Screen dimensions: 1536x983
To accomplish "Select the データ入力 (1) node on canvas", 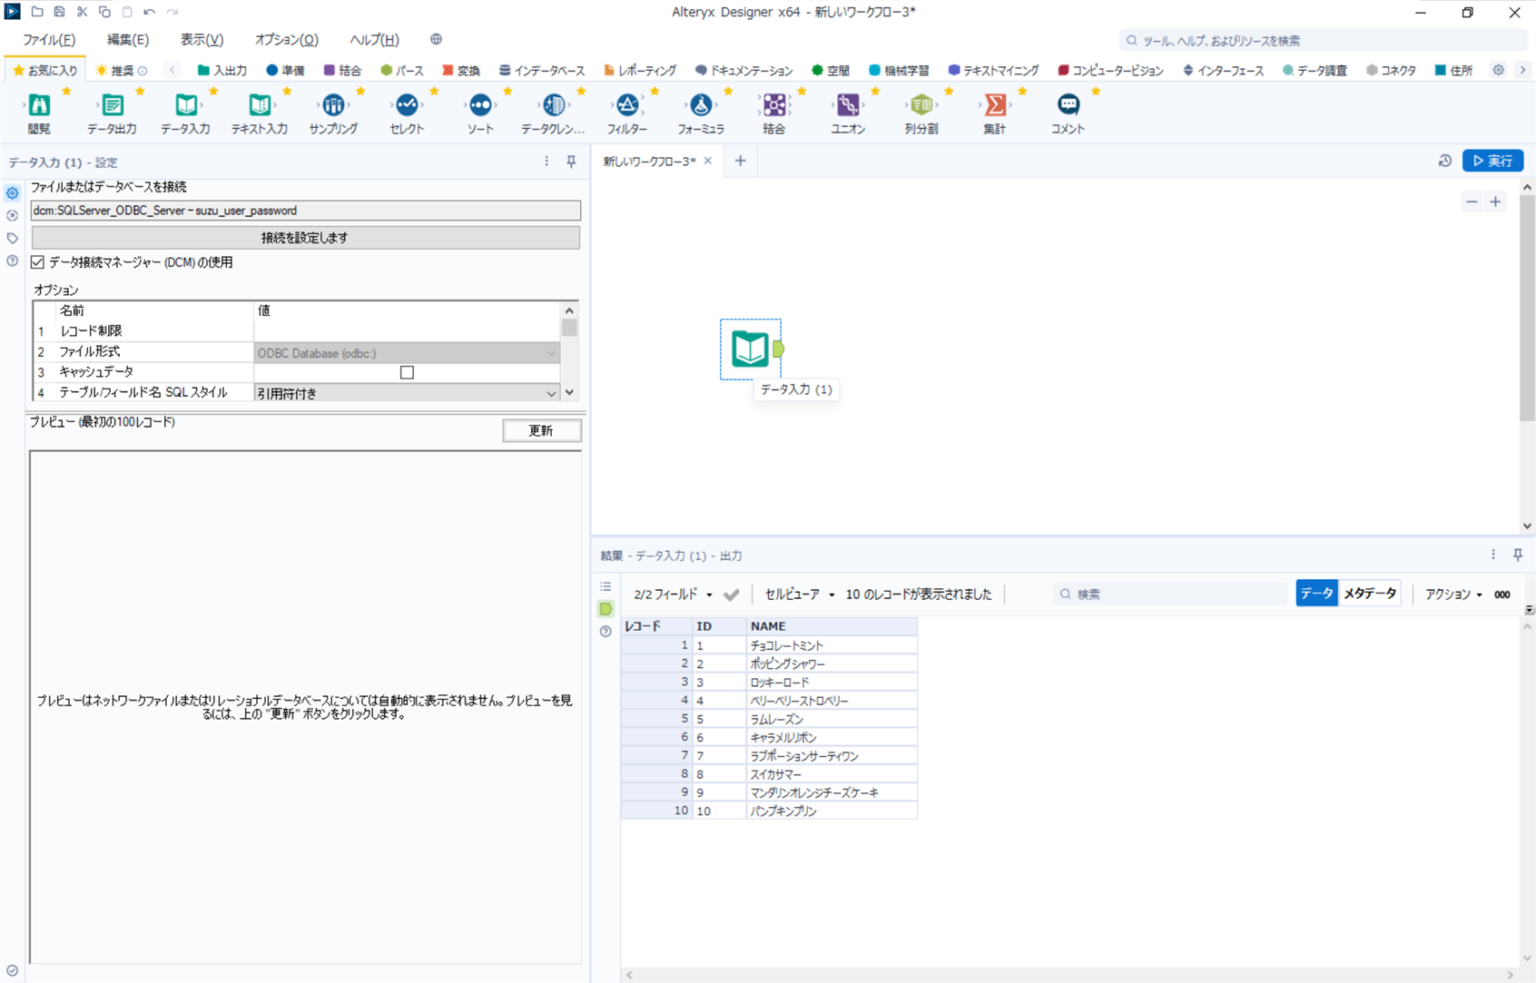I will tap(750, 348).
